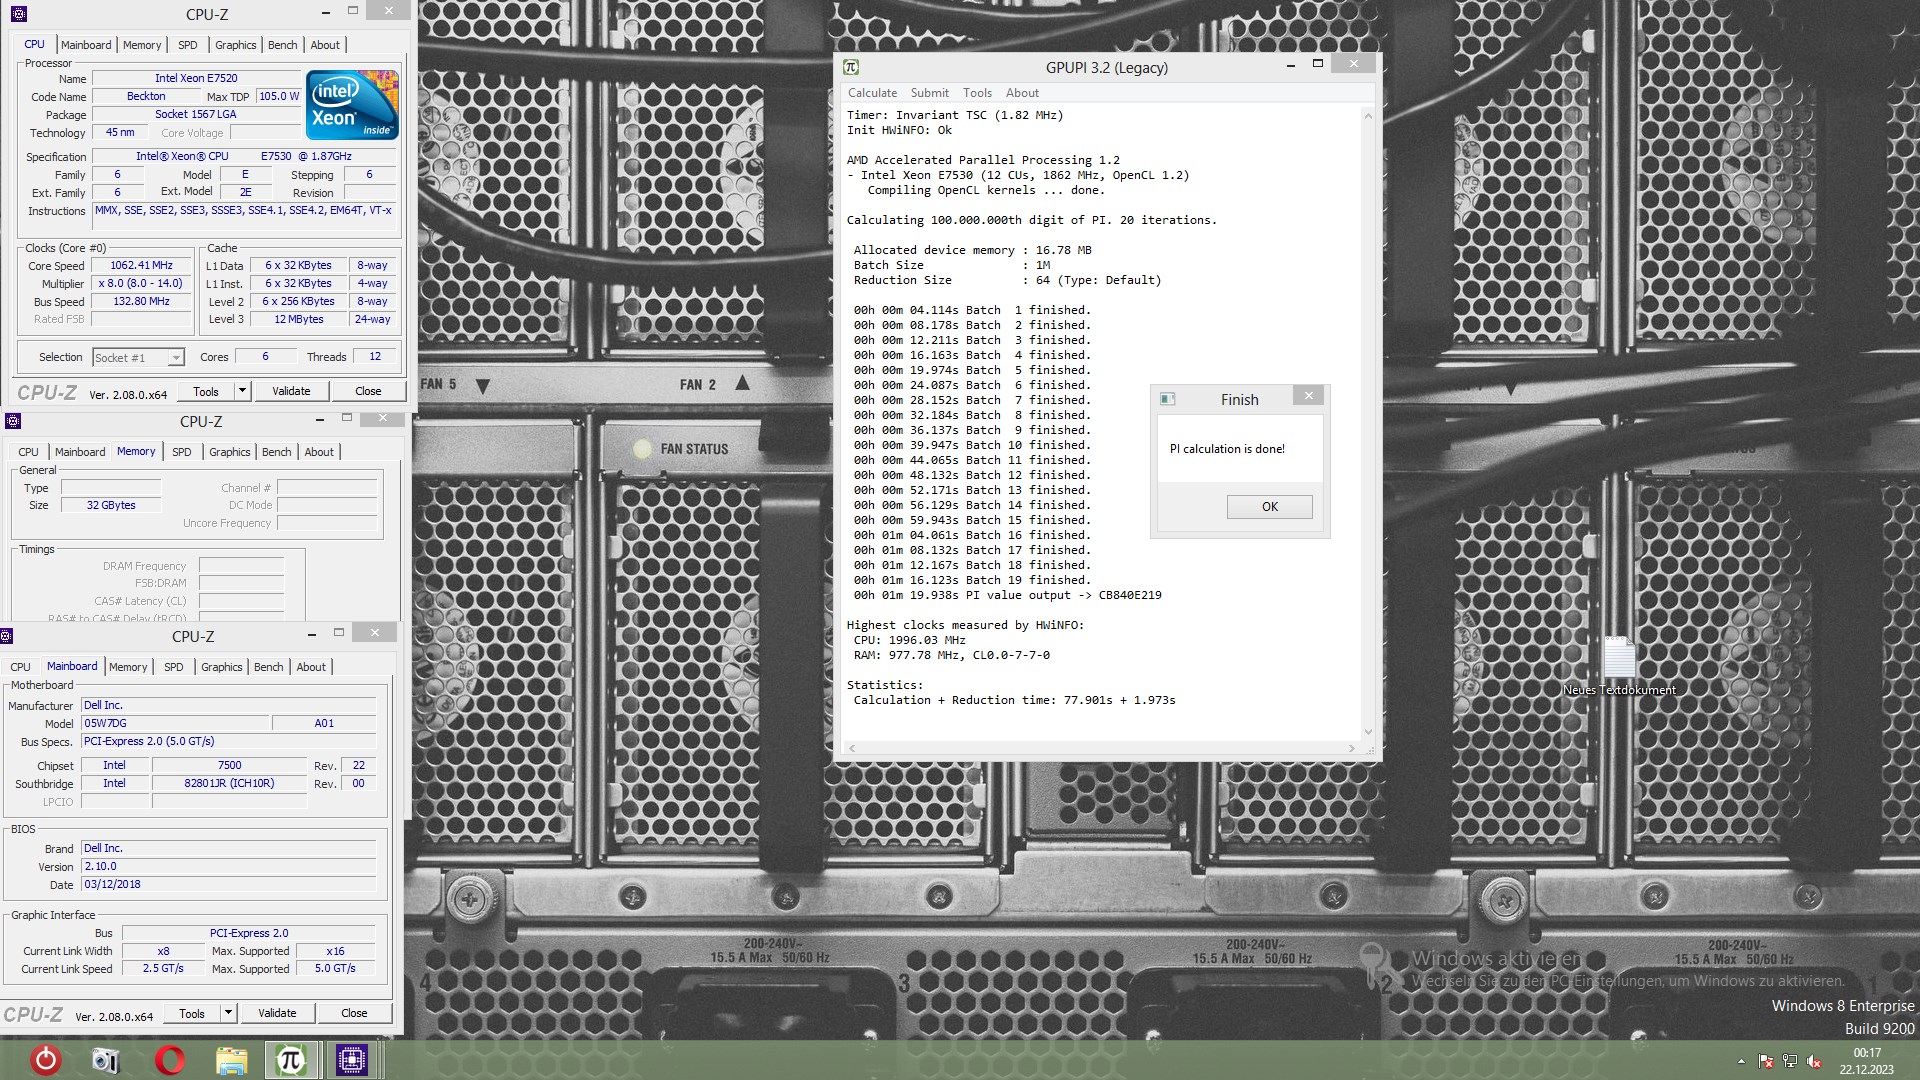Click the Intel Xeon E7520 name field
Image resolution: width=1920 pixels, height=1080 pixels.
(196, 78)
